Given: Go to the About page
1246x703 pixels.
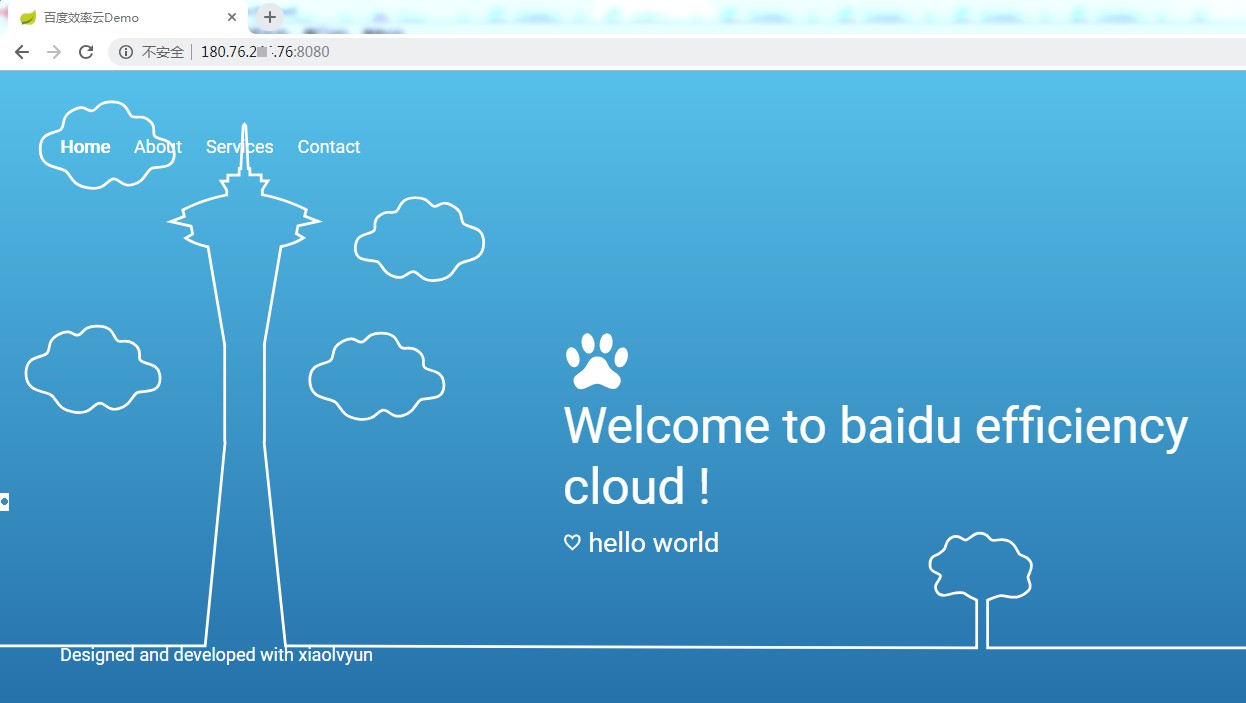Looking at the screenshot, I should click(x=158, y=147).
